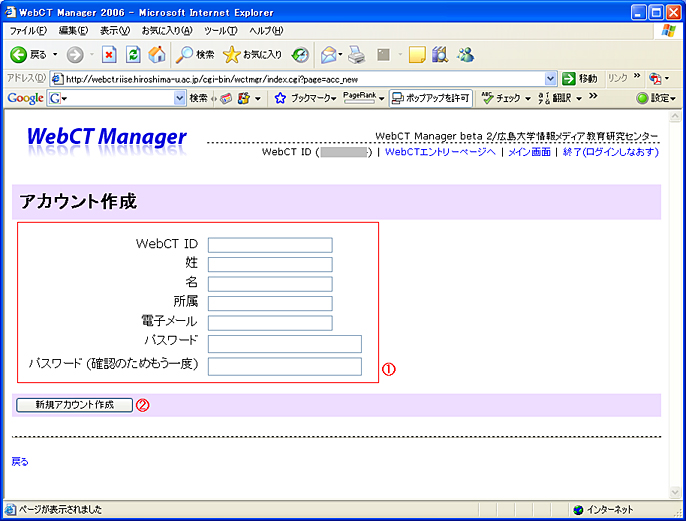Screen dimensions: 686x521
Task: Open Favorites (お気に入り) star toolbar button
Action: pos(252,55)
